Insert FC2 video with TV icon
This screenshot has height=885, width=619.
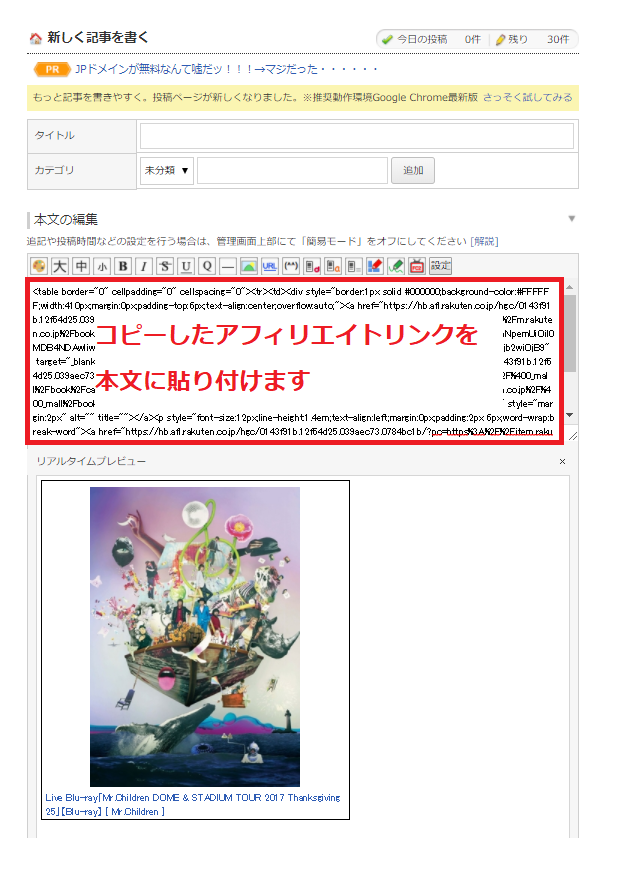tap(417, 266)
